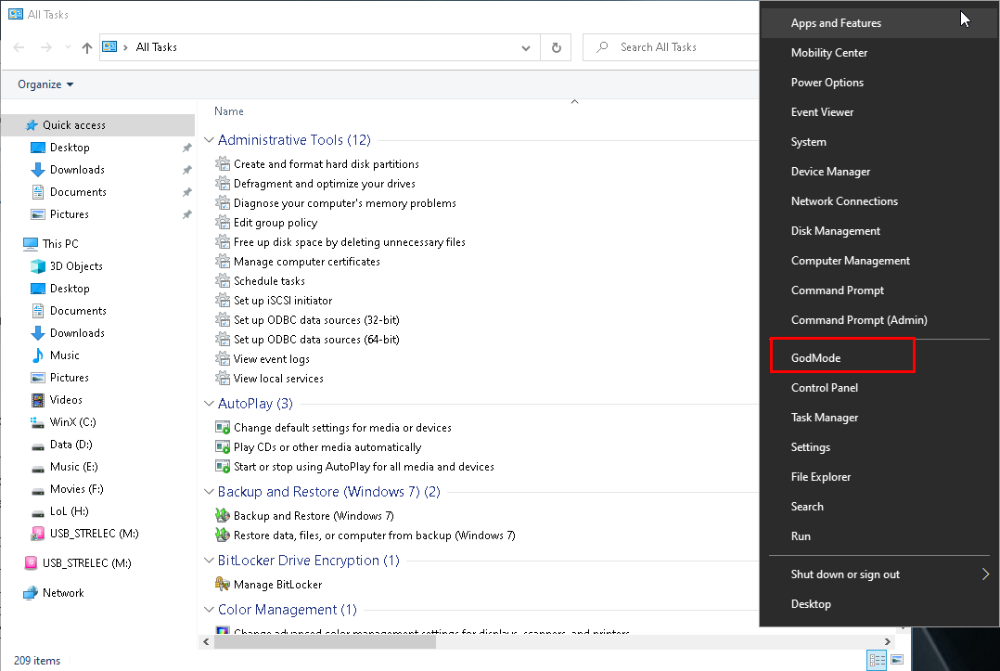Open Power Options from WinX menu

tap(879, 82)
